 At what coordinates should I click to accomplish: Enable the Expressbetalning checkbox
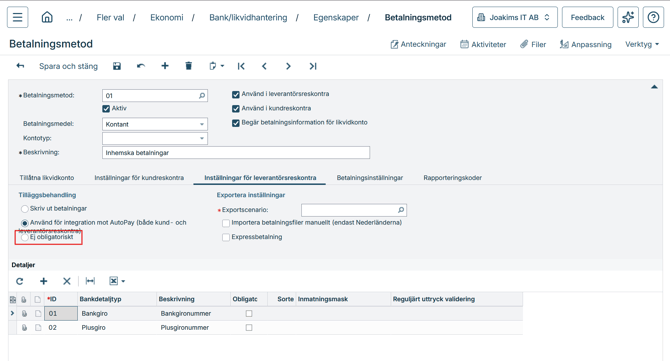click(226, 237)
